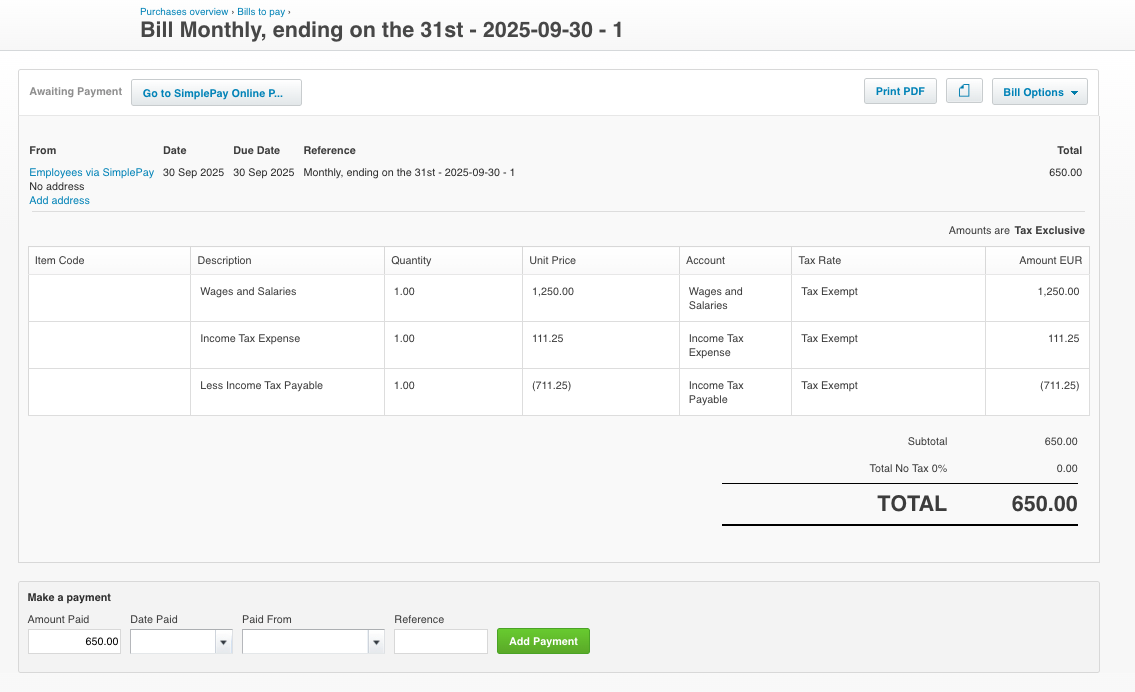The height and width of the screenshot is (692, 1135).
Task: Click the Reference payment input field
Action: coord(440,641)
